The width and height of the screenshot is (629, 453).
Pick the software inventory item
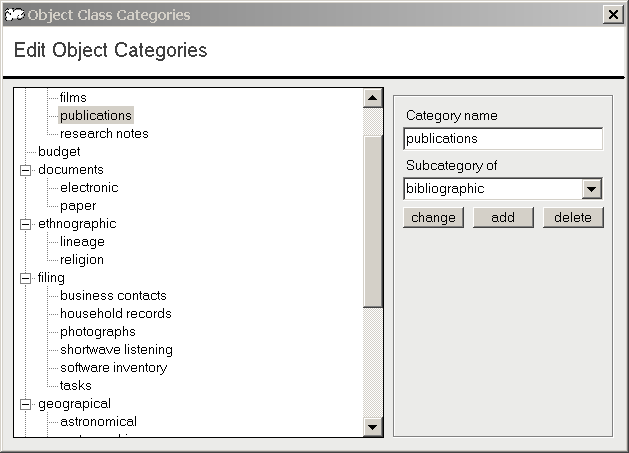[x=113, y=368]
